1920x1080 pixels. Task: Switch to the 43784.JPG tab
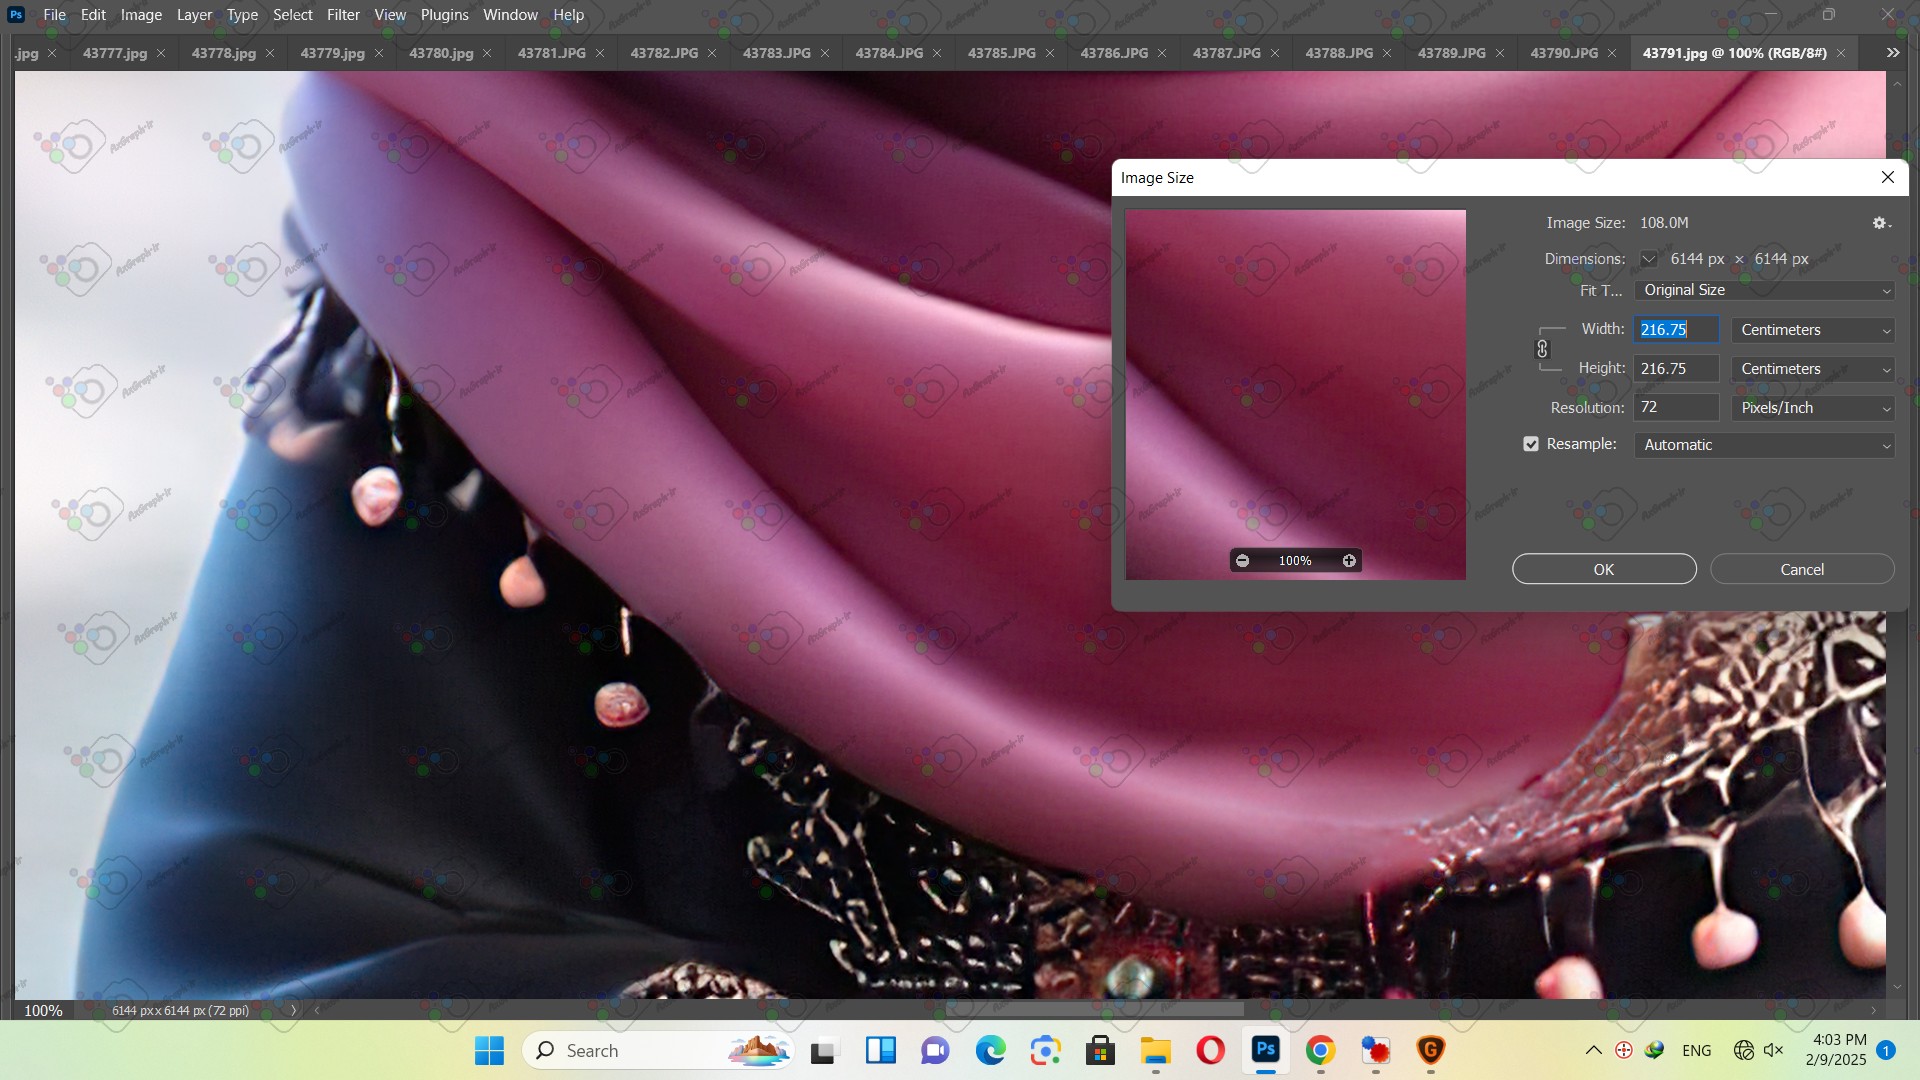coord(889,53)
